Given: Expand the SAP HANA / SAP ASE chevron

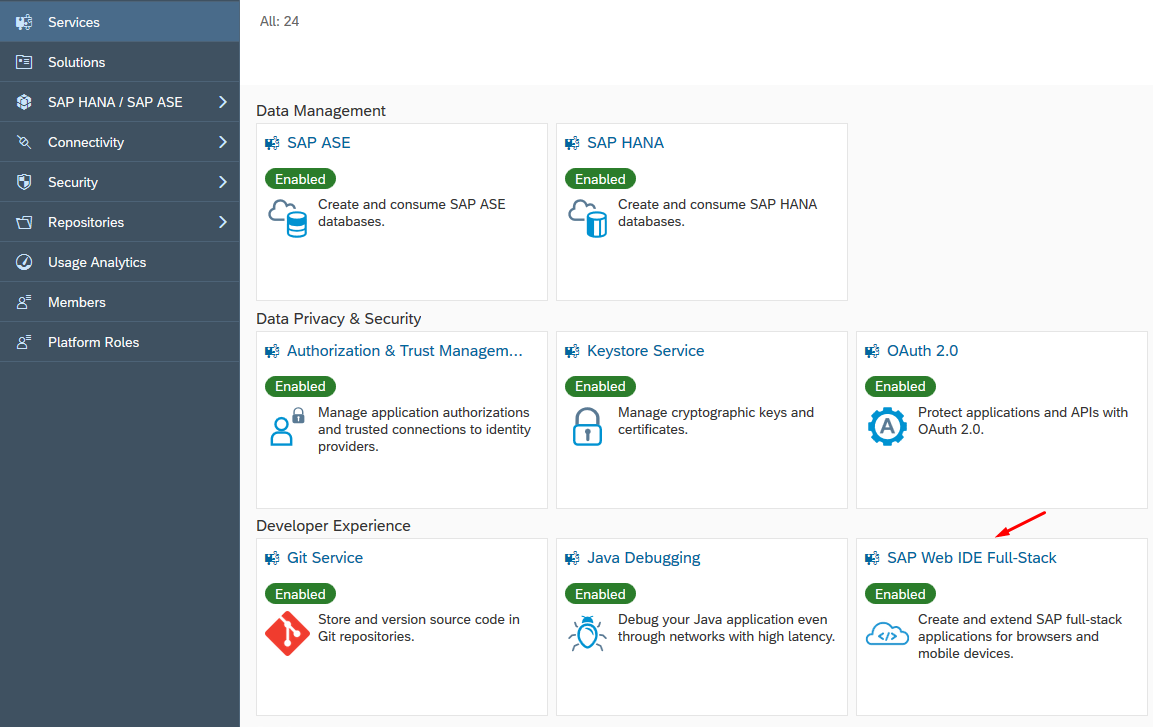Looking at the screenshot, I should (223, 102).
